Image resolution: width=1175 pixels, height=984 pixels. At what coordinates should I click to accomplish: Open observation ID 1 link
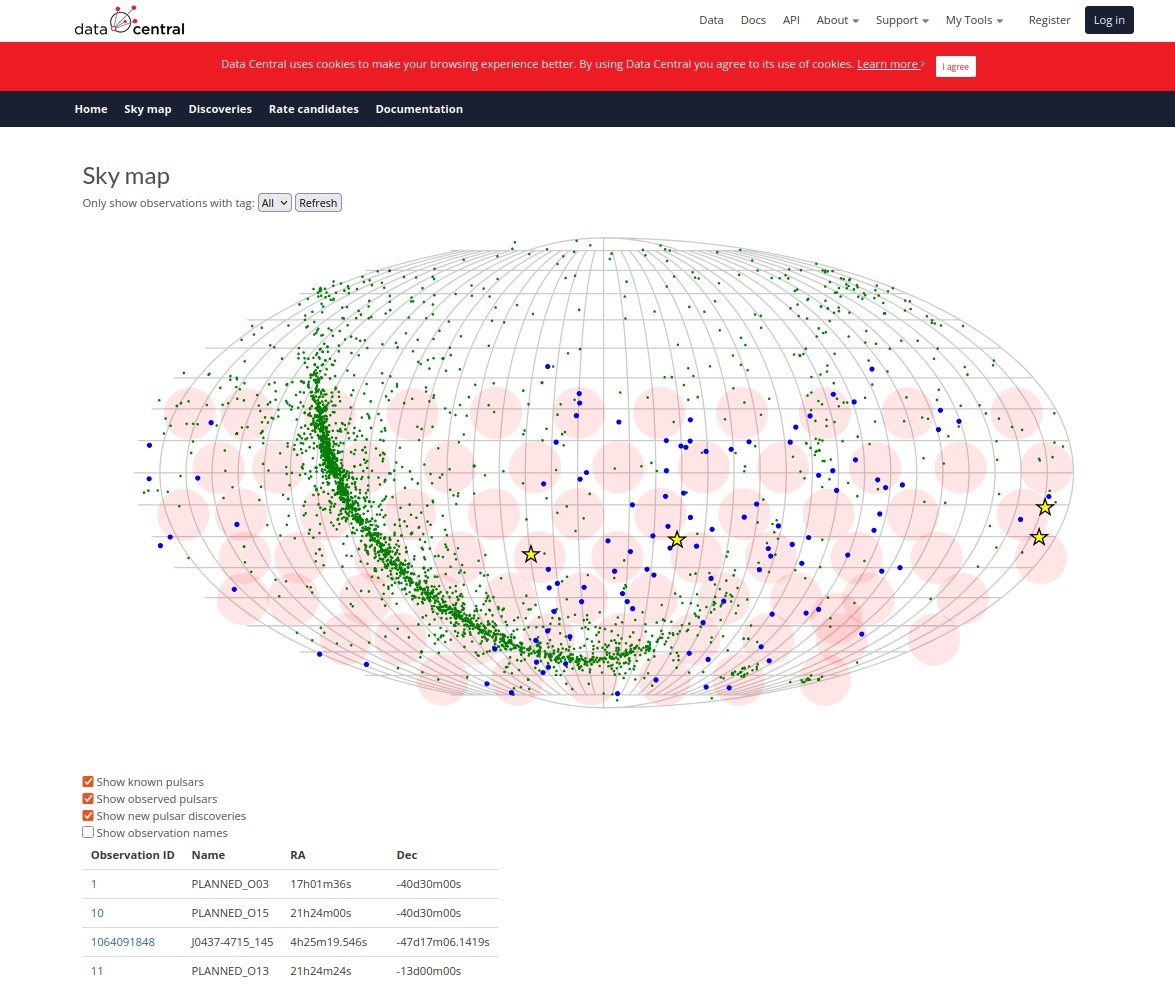coord(94,884)
